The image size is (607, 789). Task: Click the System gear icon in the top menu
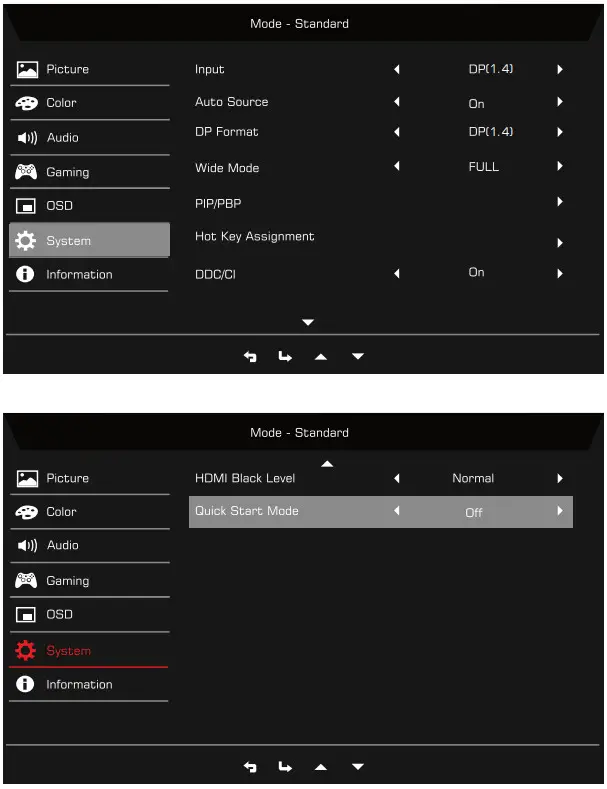click(x=26, y=241)
